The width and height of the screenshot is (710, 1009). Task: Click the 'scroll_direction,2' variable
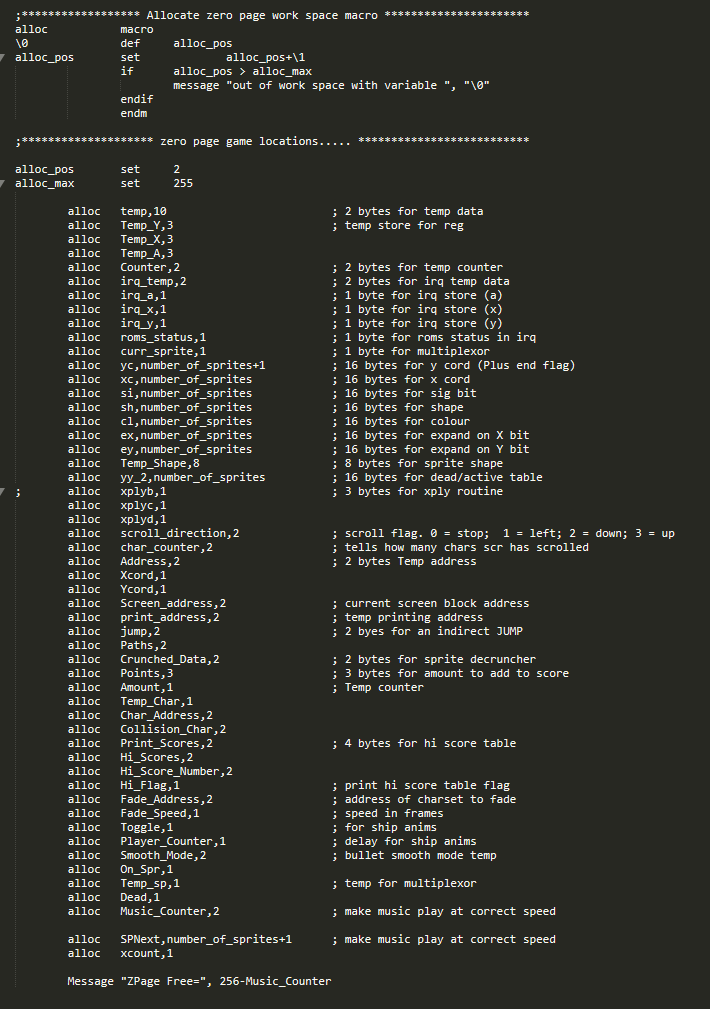click(180, 534)
